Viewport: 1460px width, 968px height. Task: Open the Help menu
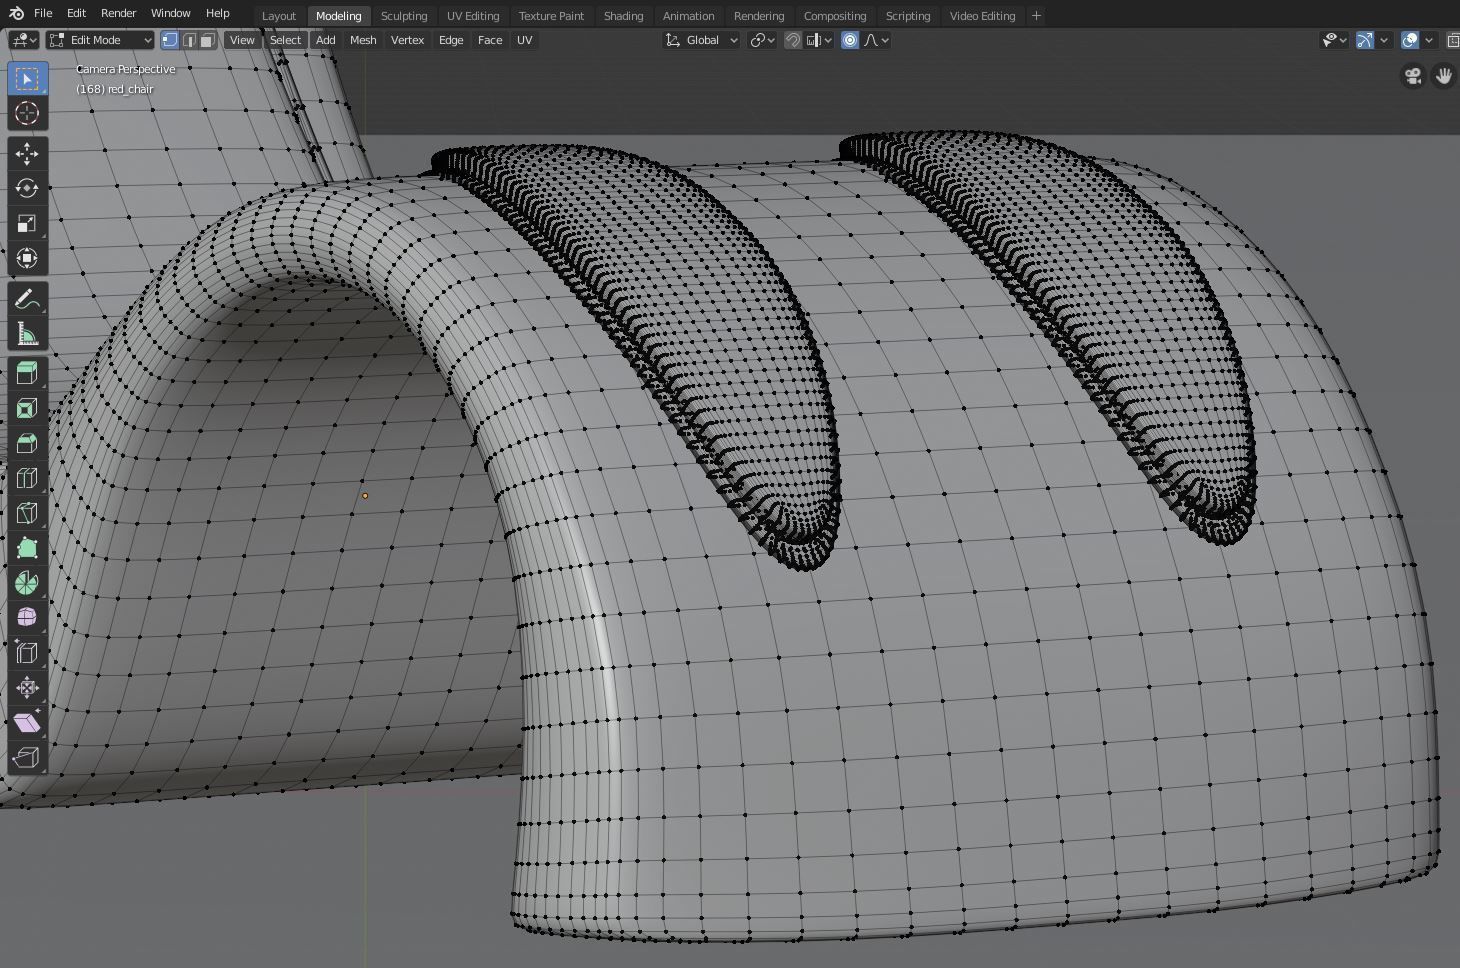pyautogui.click(x=217, y=13)
